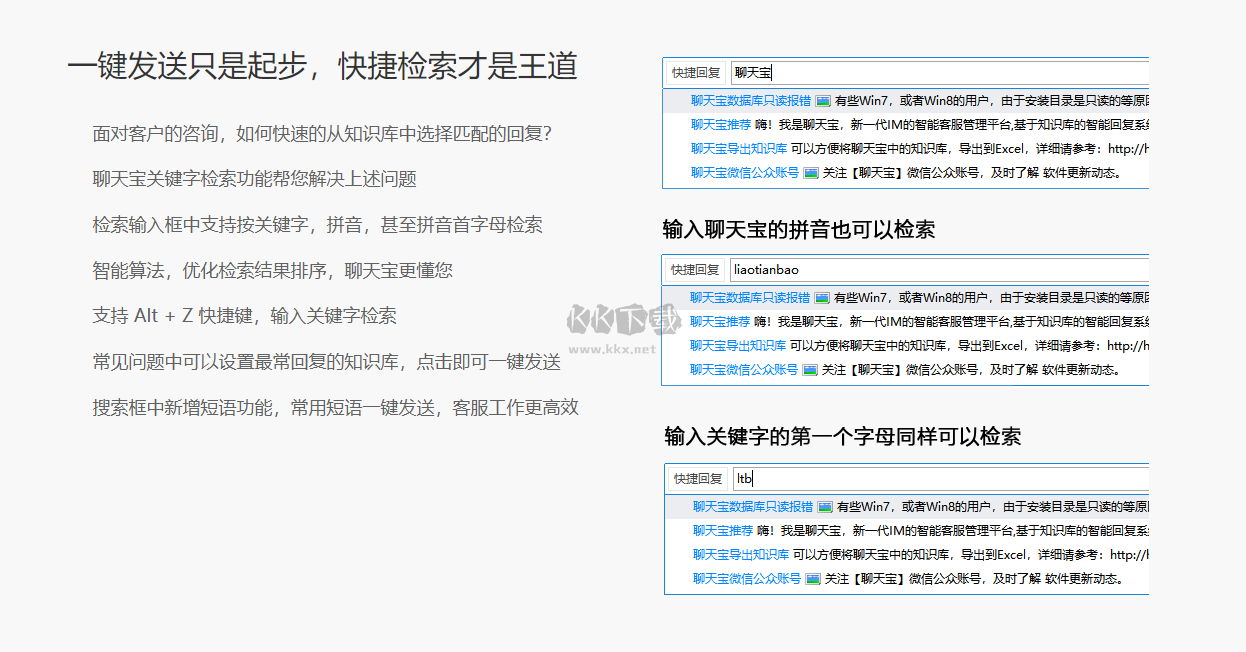
Task: Click 可以方便将聊天宝中的知识库 description in liaotianbao panel
Action: pos(969,346)
